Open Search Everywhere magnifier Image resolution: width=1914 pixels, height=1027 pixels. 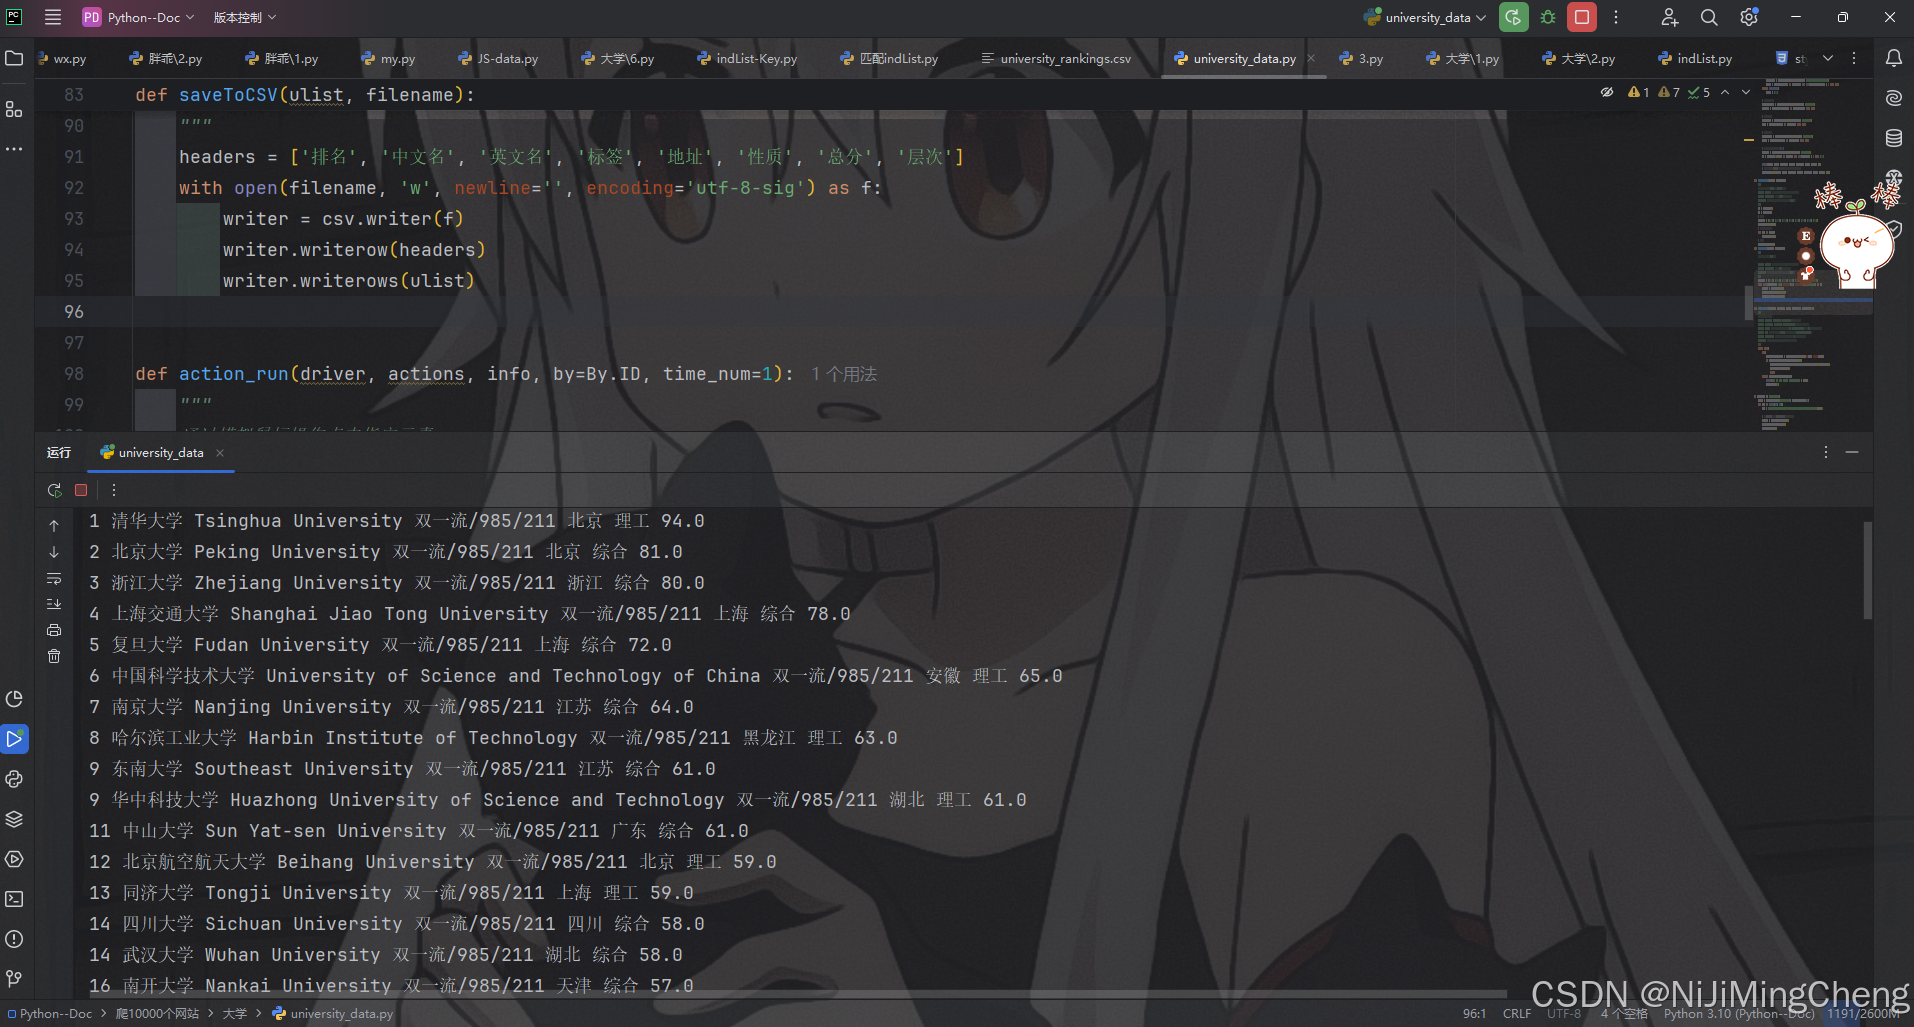click(x=1709, y=17)
